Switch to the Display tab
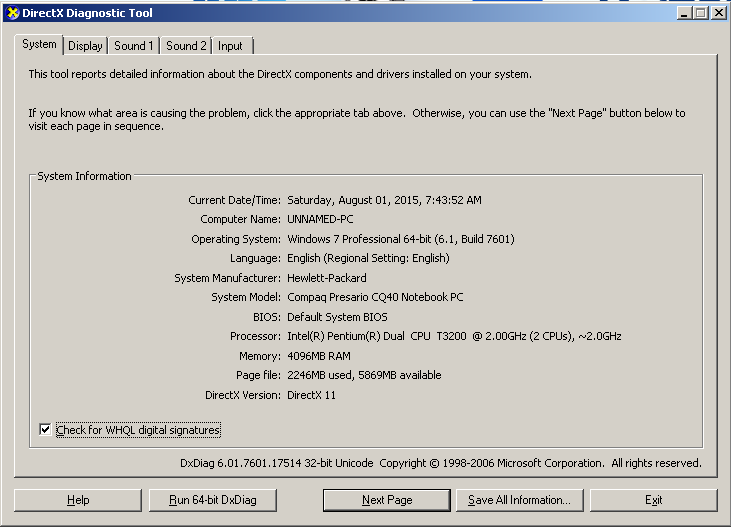Image resolution: width=731 pixels, height=527 pixels. (x=85, y=46)
